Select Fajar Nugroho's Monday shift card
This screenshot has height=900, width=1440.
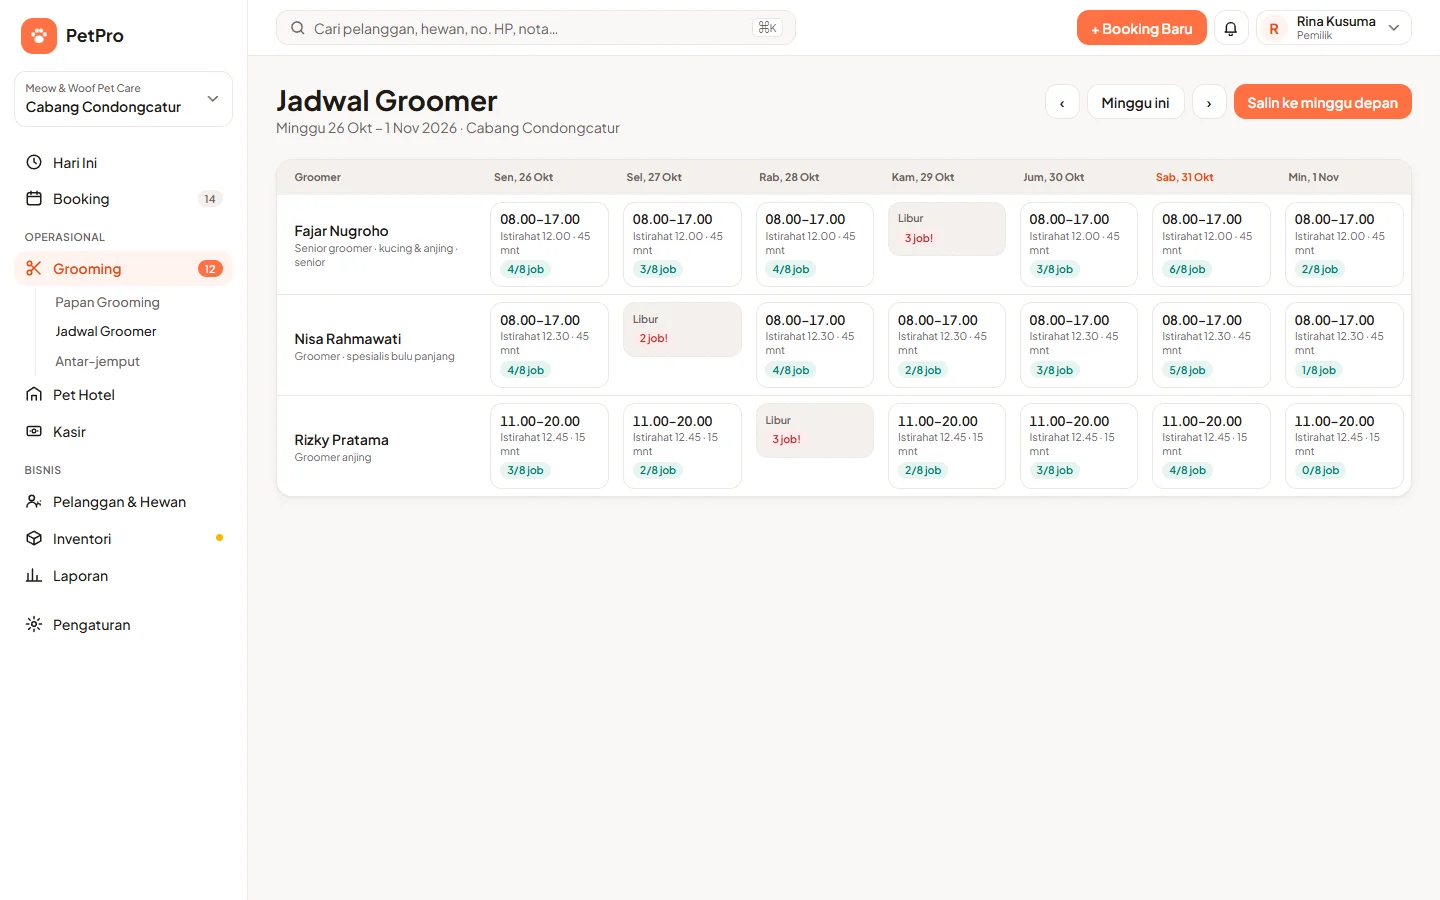point(549,244)
